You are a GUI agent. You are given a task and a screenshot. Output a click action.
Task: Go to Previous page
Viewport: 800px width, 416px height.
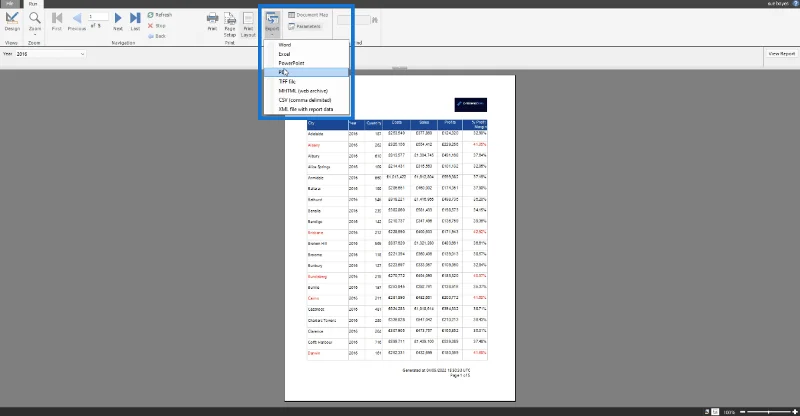[x=77, y=21]
